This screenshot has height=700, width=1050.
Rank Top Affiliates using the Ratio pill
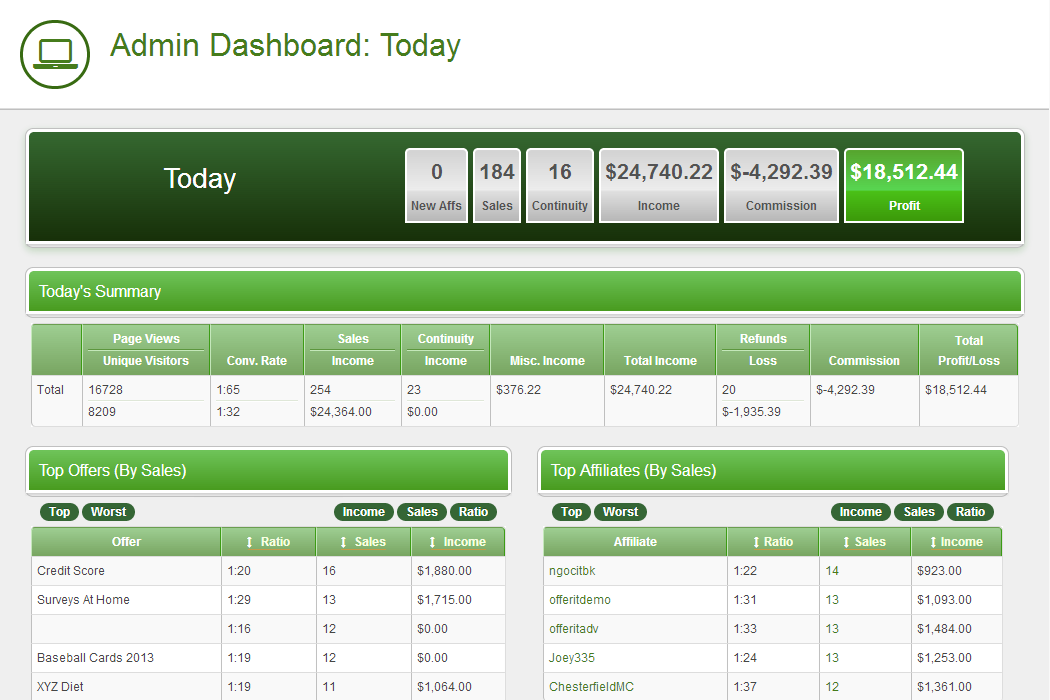(x=970, y=512)
